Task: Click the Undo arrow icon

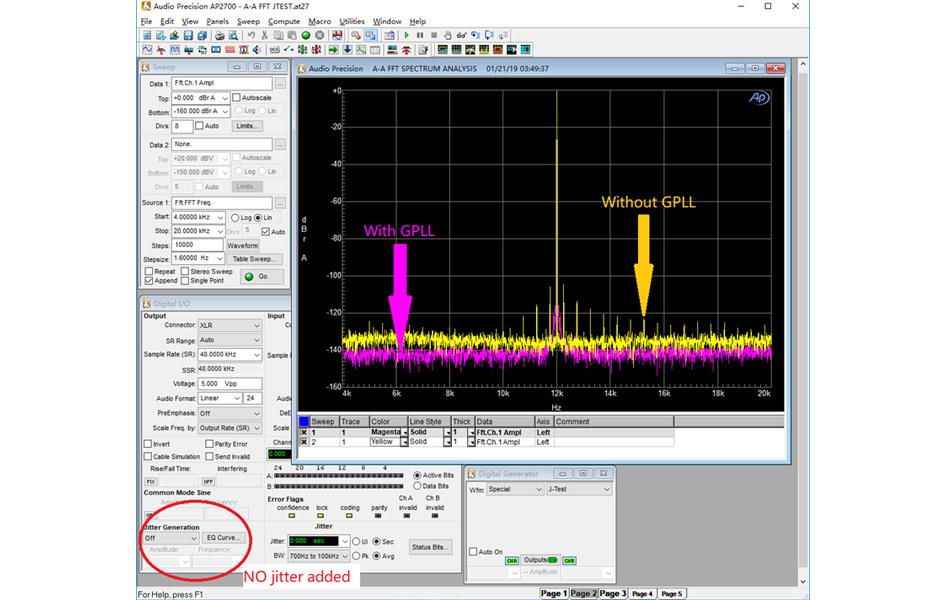Action: [251, 35]
